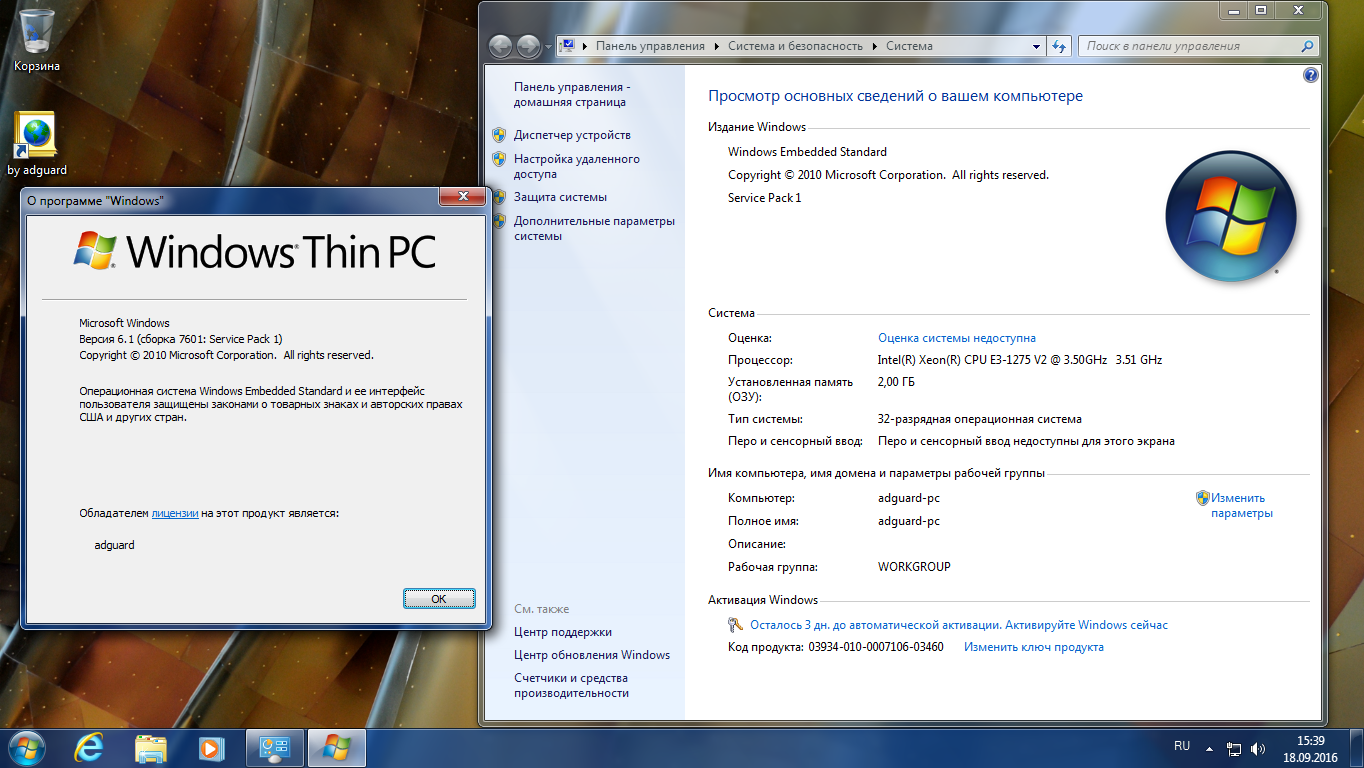Click shield icon beside 'Изменить параметры'

[x=1203, y=497]
